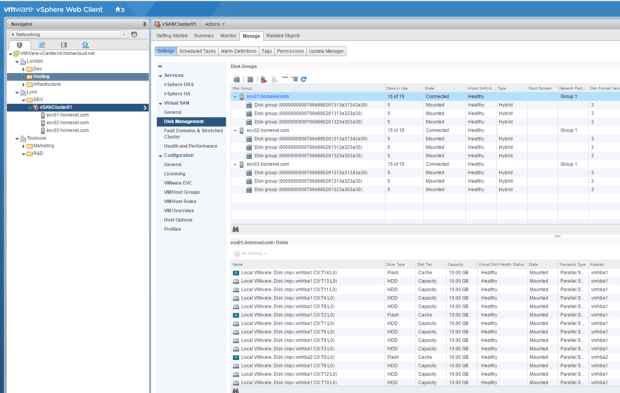
Task: Open the vSphere home menu icon
Action: pyautogui.click(x=120, y=9)
